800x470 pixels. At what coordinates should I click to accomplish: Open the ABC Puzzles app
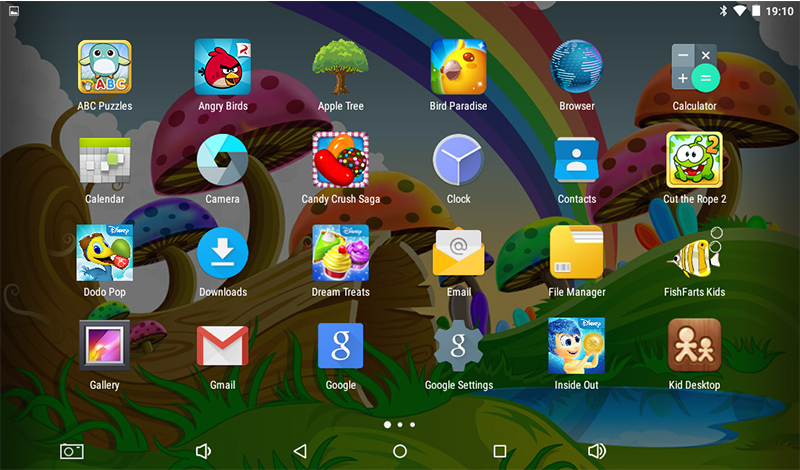[105, 67]
